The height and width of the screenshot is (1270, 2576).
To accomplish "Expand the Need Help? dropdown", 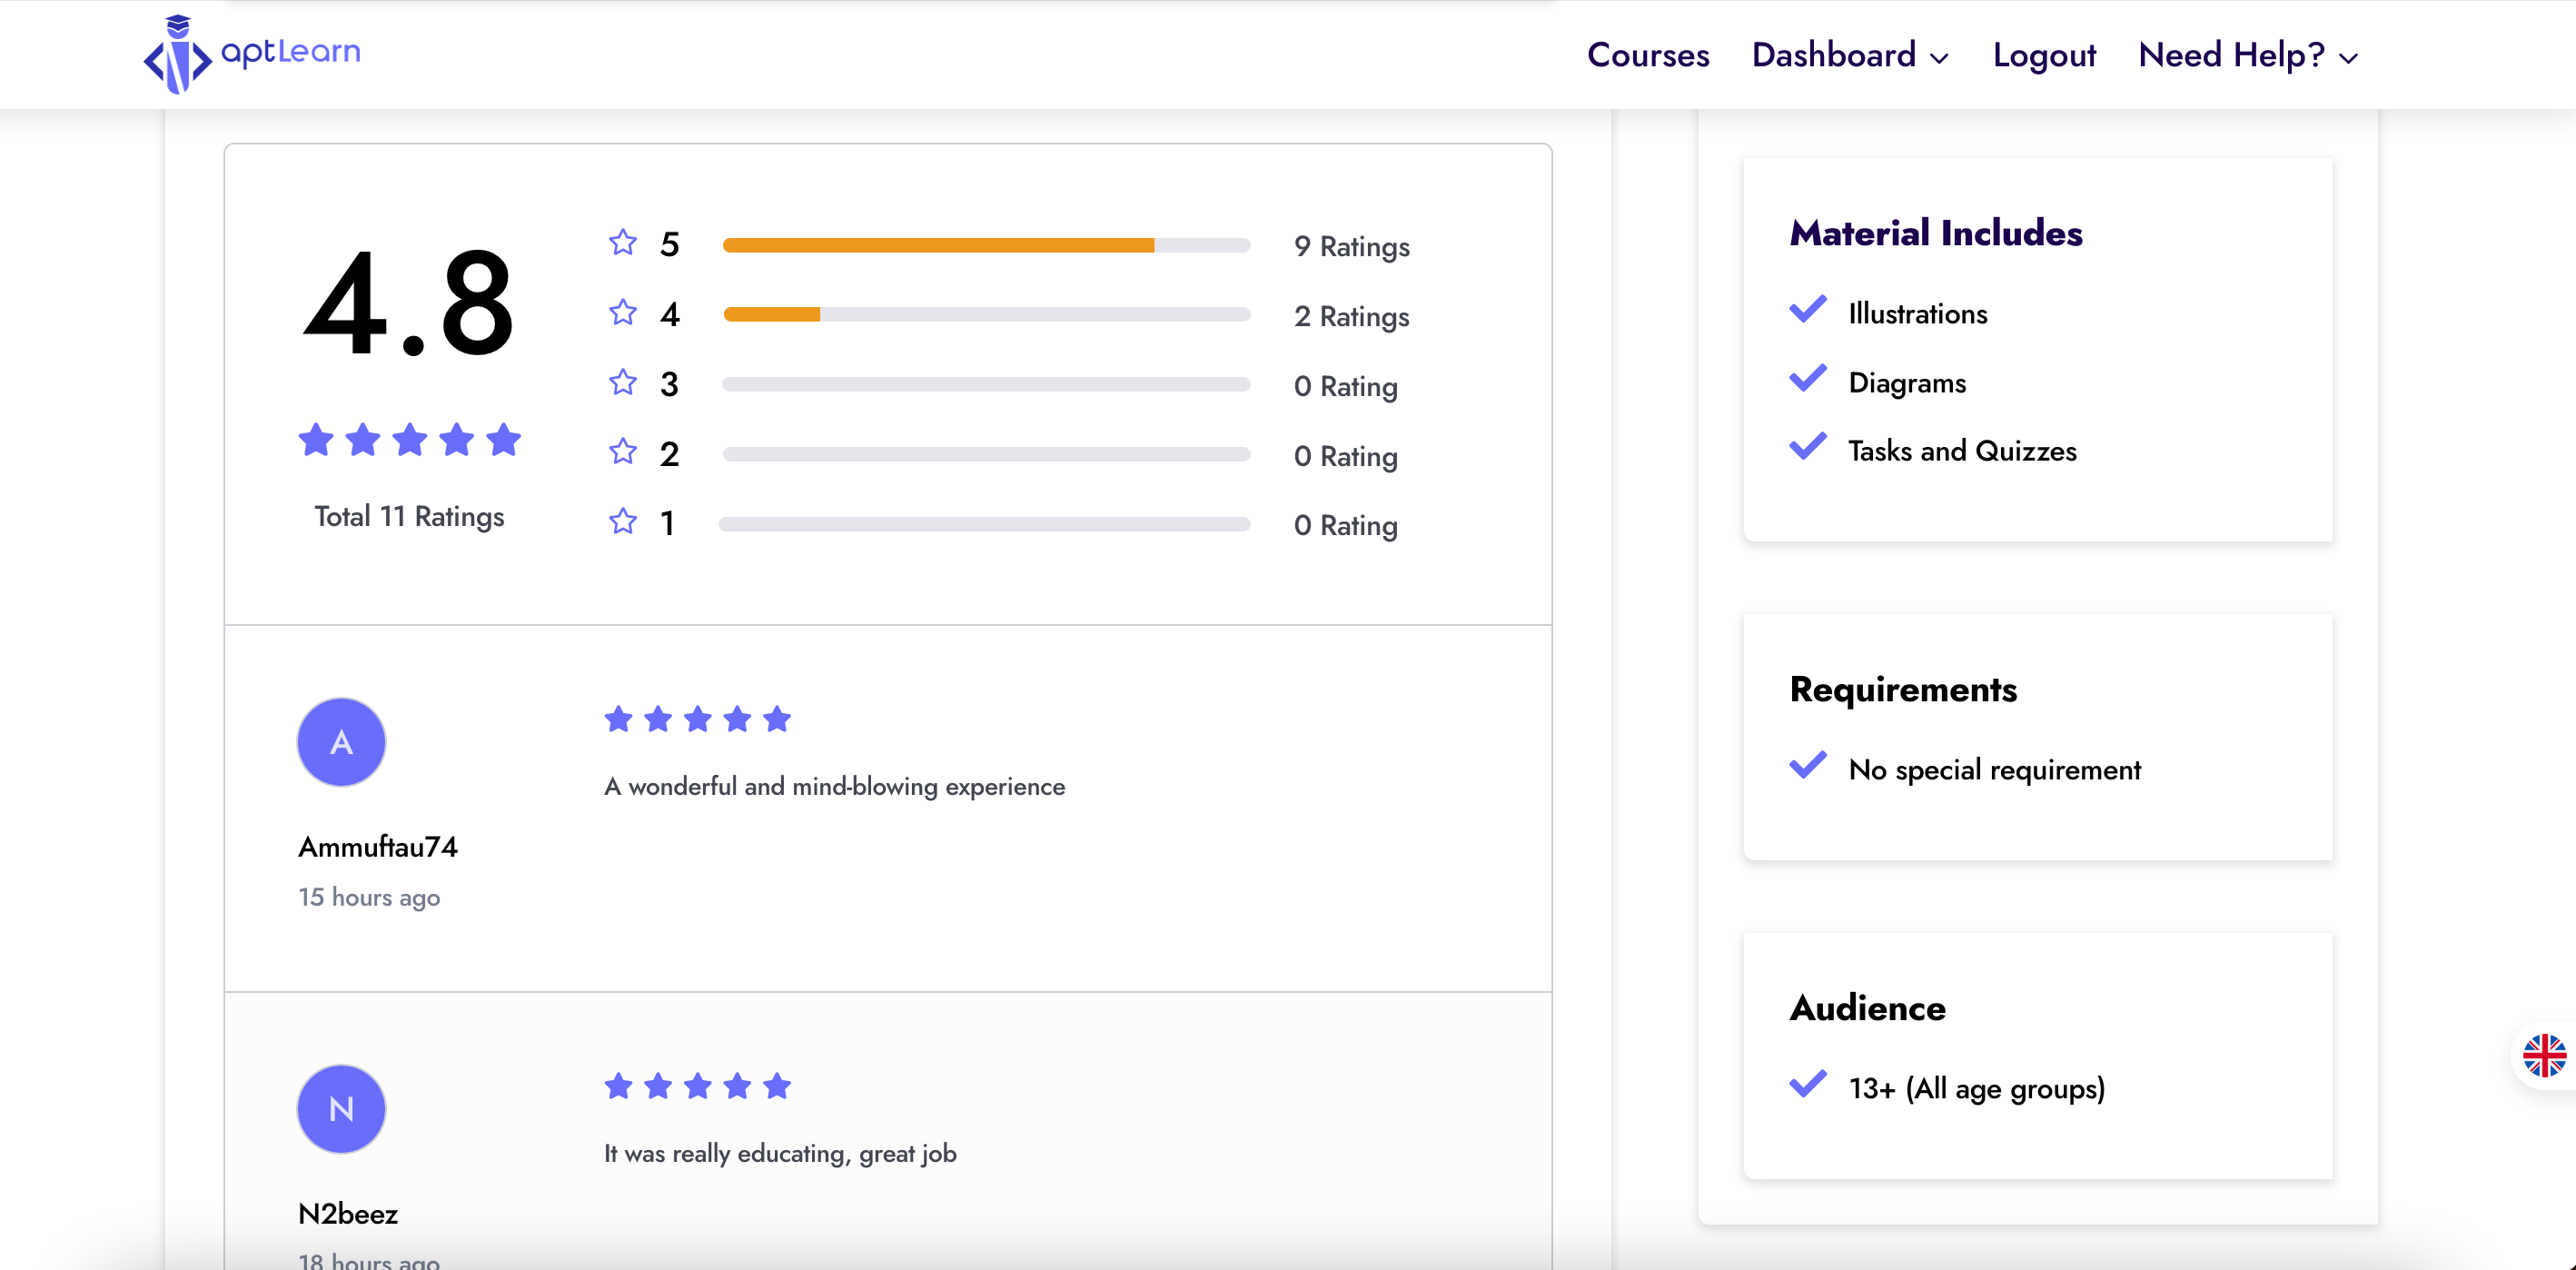I will [2247, 55].
